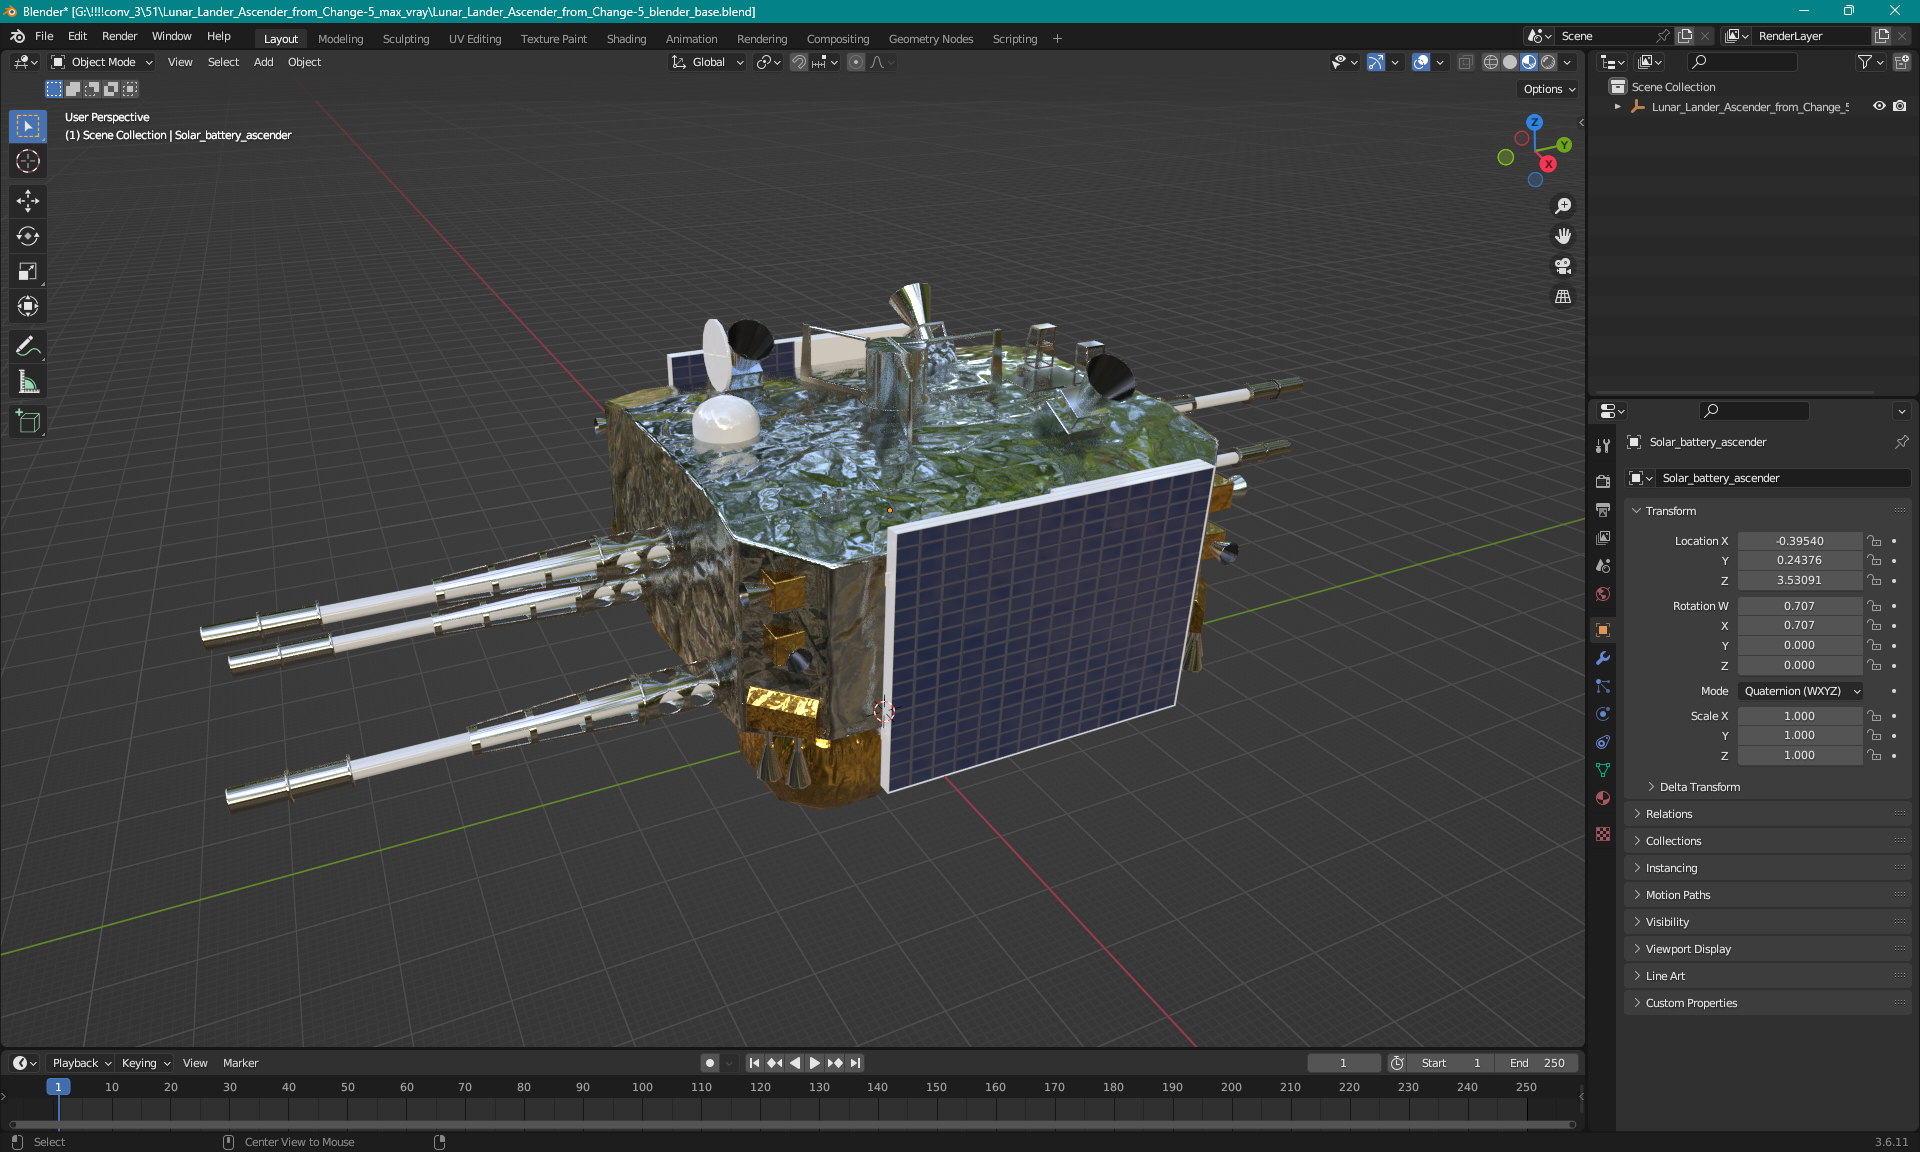The height and width of the screenshot is (1152, 1920).
Task: Open rotation Mode Quaternion dropdown
Action: click(1802, 691)
